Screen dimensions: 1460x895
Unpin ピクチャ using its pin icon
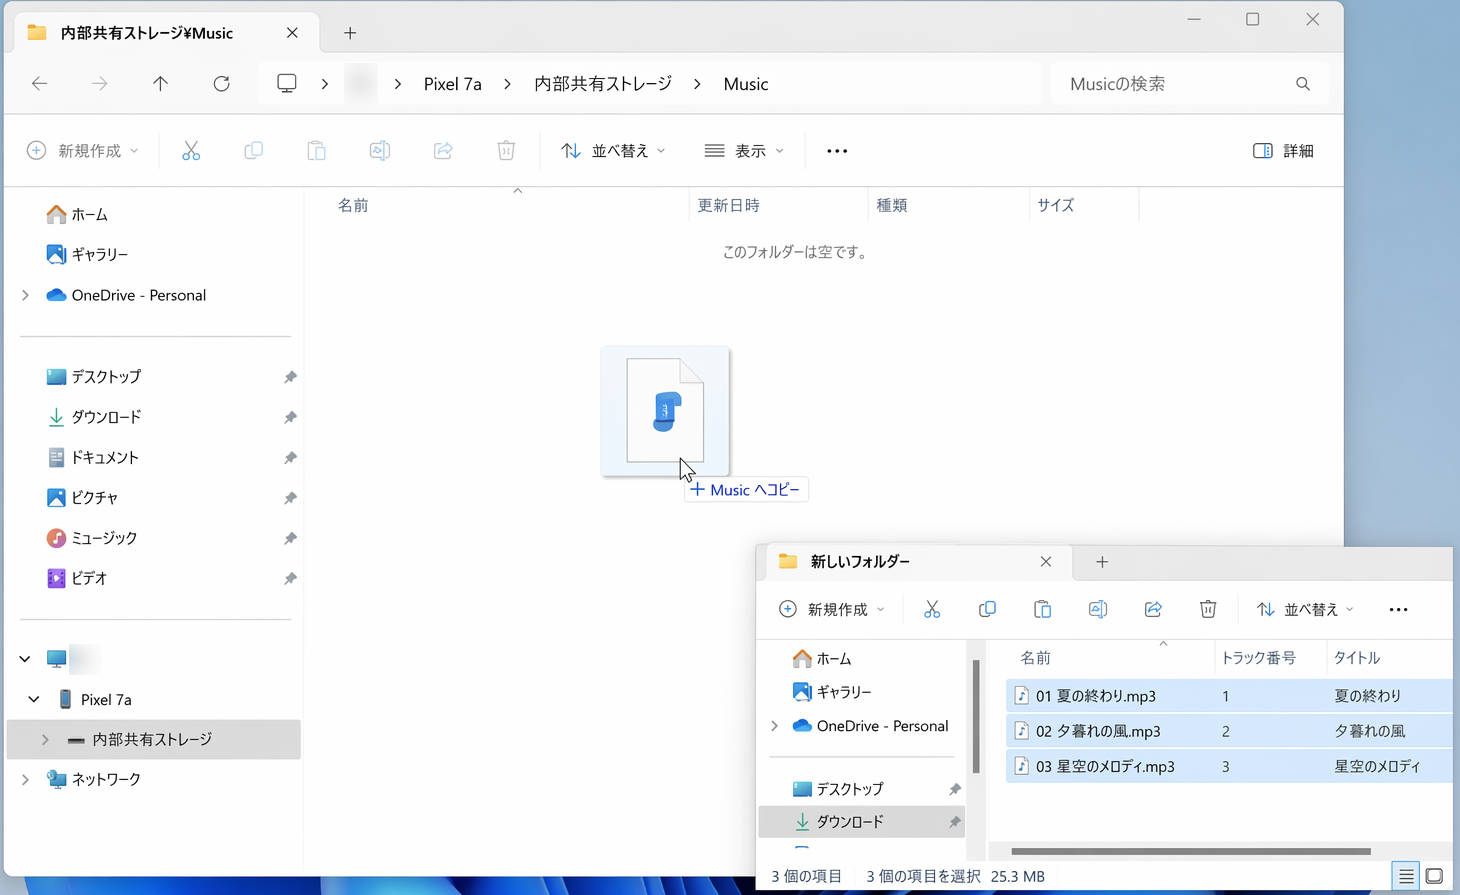[x=289, y=497]
